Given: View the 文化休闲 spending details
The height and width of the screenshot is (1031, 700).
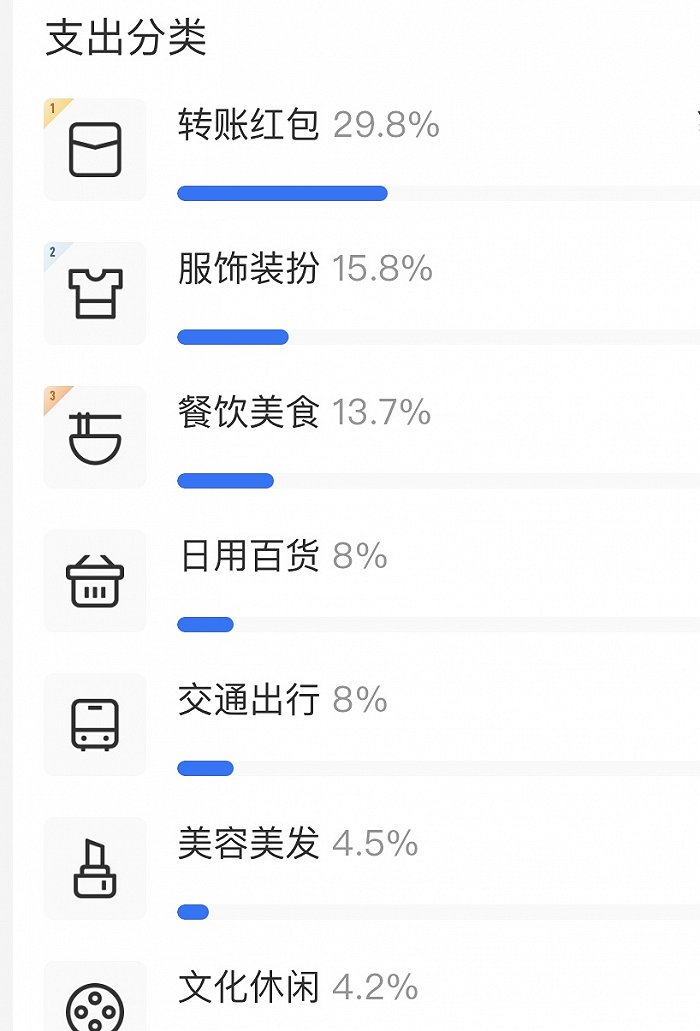Looking at the screenshot, I should click(x=249, y=988).
